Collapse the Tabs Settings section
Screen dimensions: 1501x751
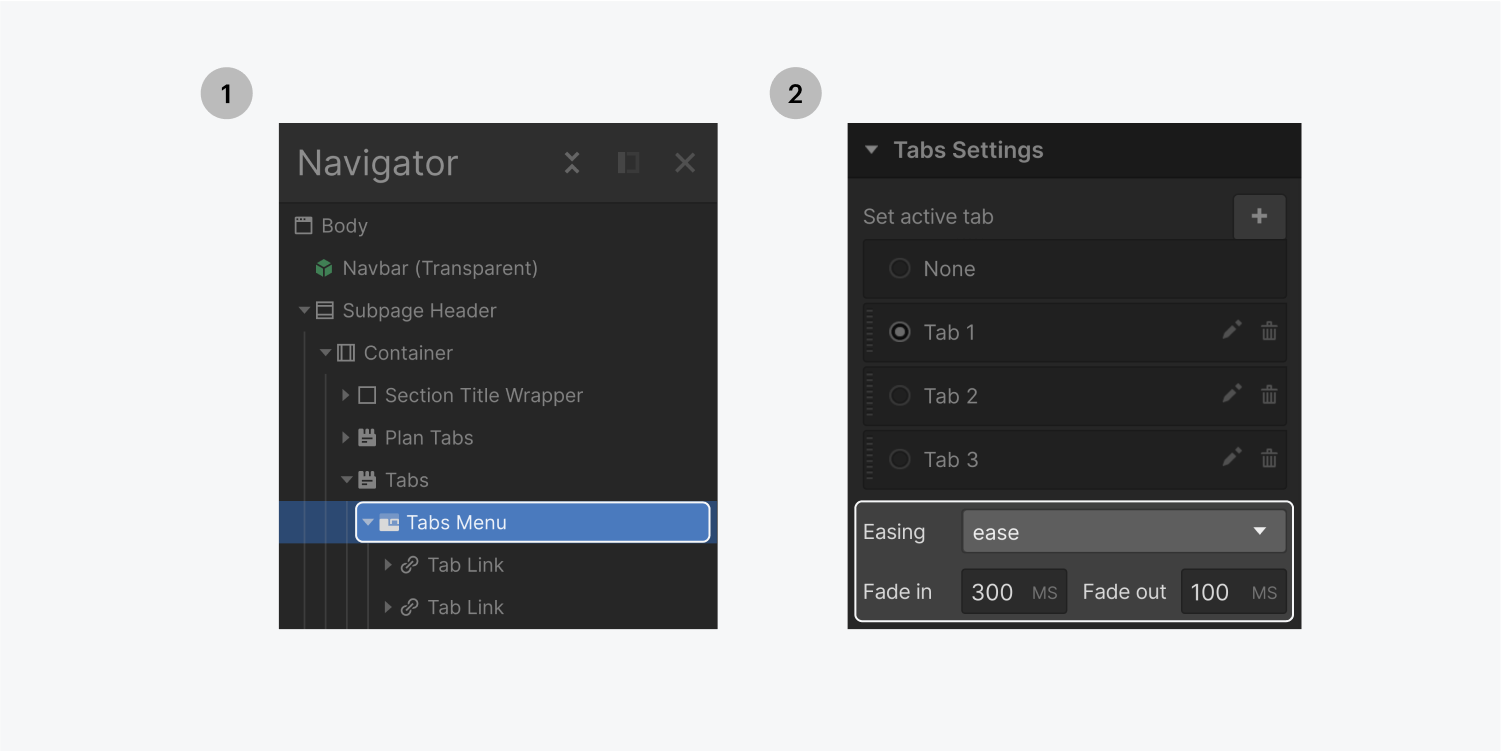click(x=870, y=150)
